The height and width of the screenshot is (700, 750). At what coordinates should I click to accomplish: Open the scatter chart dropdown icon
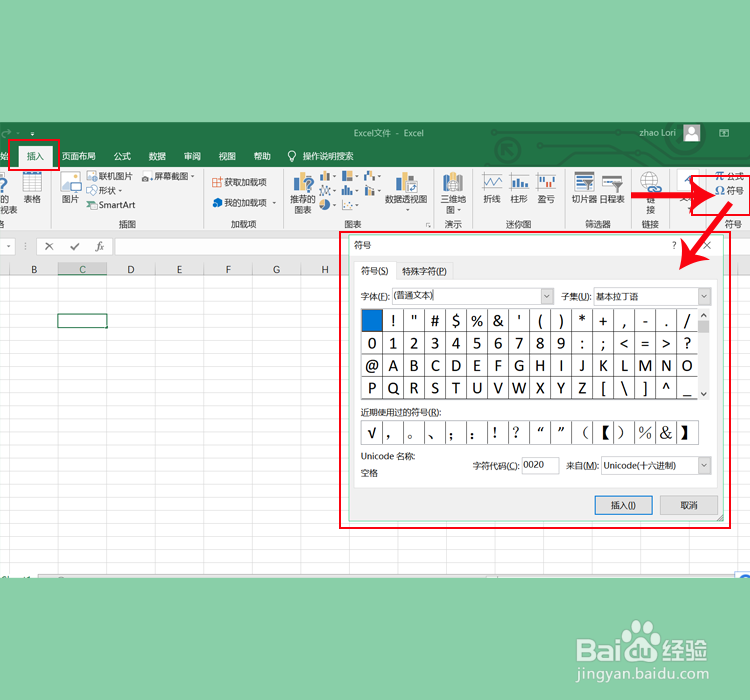click(x=350, y=205)
